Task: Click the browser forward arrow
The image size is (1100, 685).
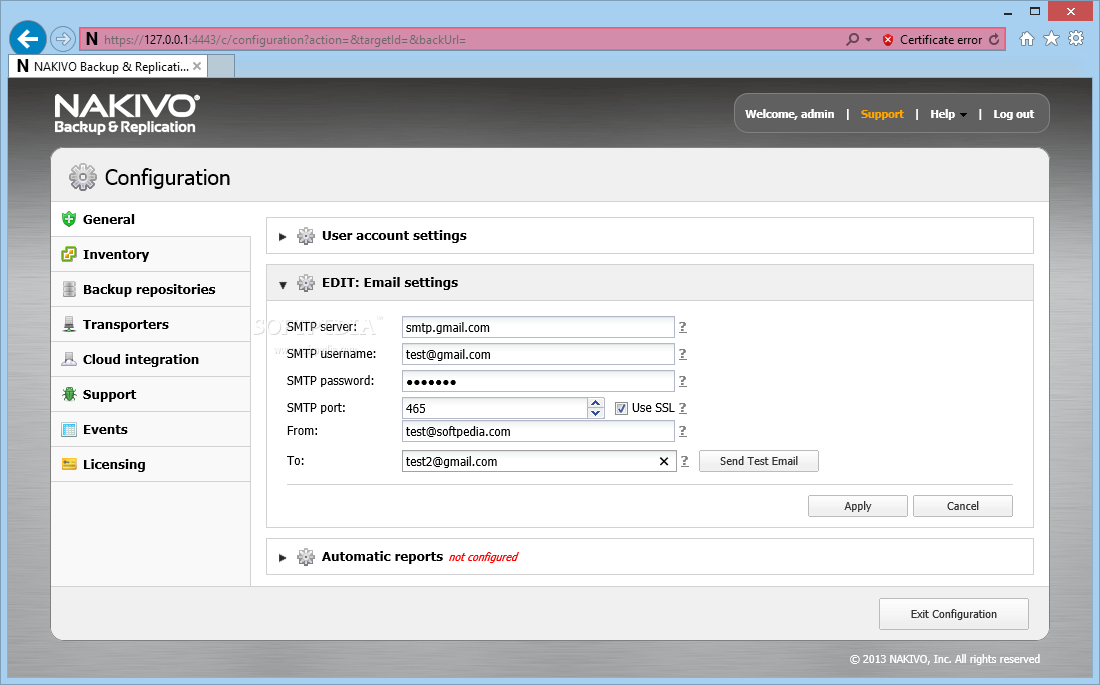Action: coord(63,39)
